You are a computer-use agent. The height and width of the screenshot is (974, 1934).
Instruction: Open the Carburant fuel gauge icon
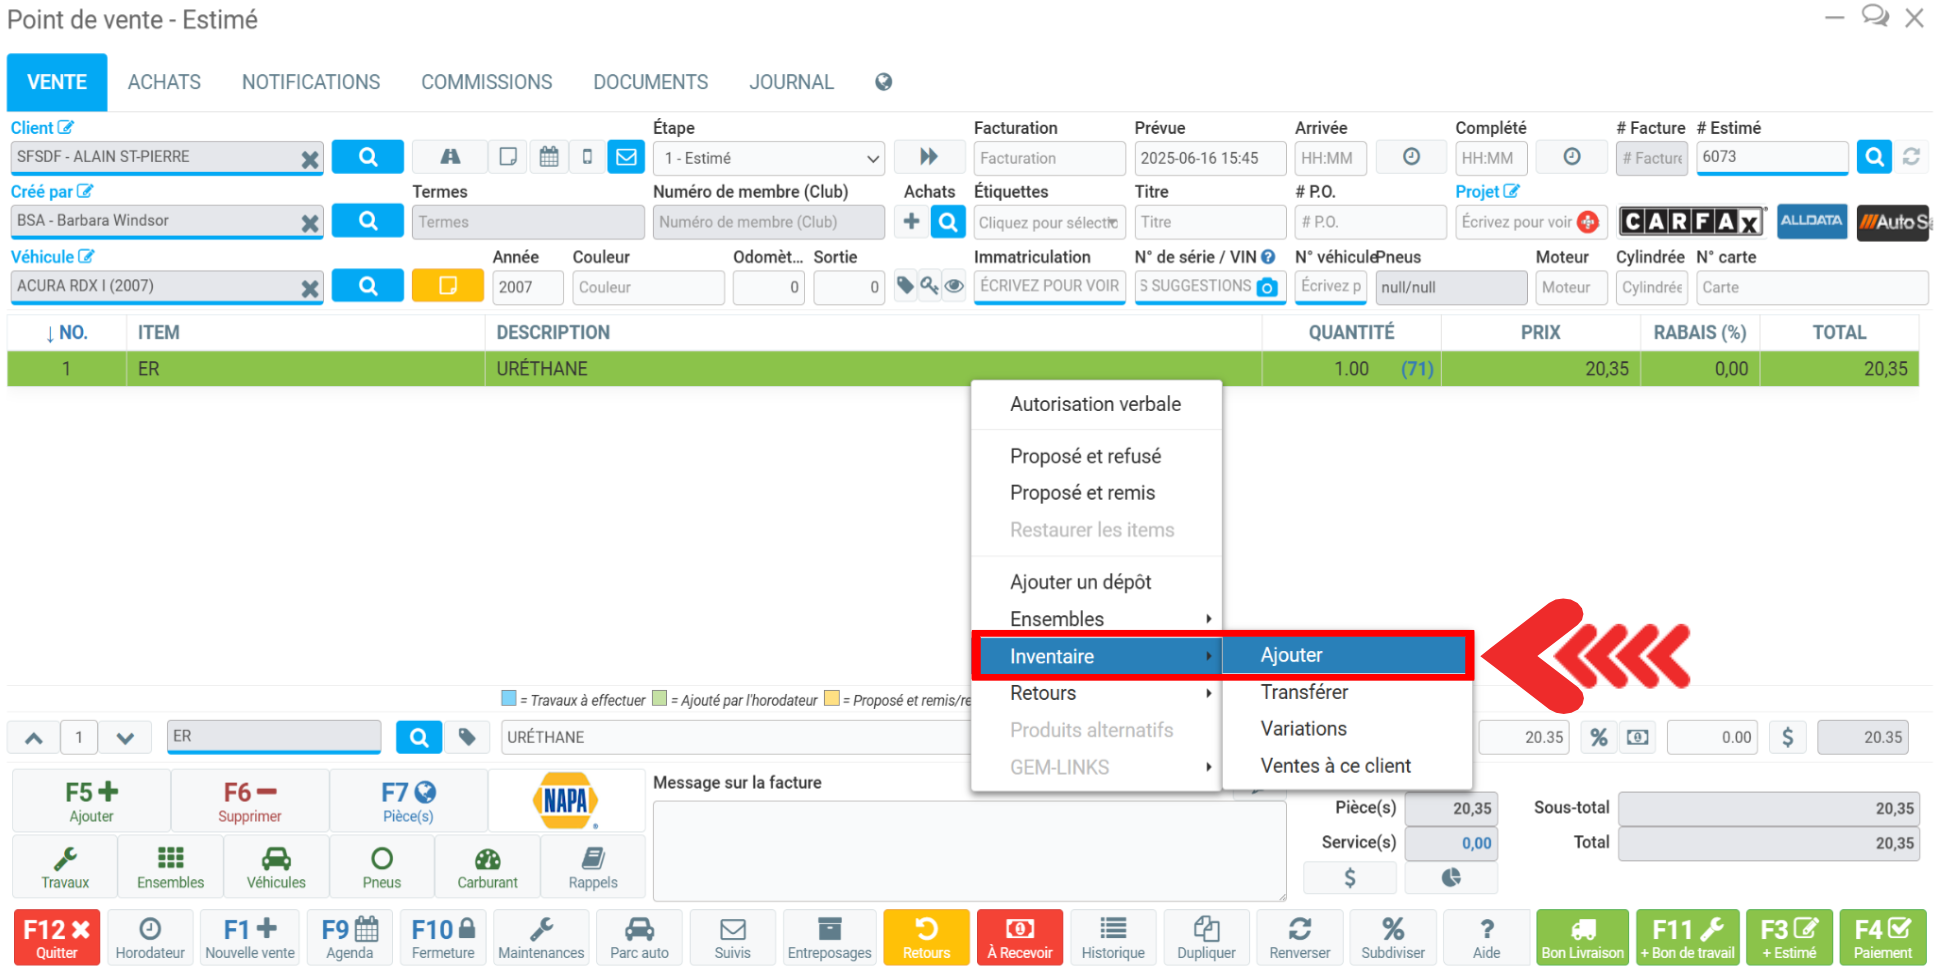[x=487, y=868]
